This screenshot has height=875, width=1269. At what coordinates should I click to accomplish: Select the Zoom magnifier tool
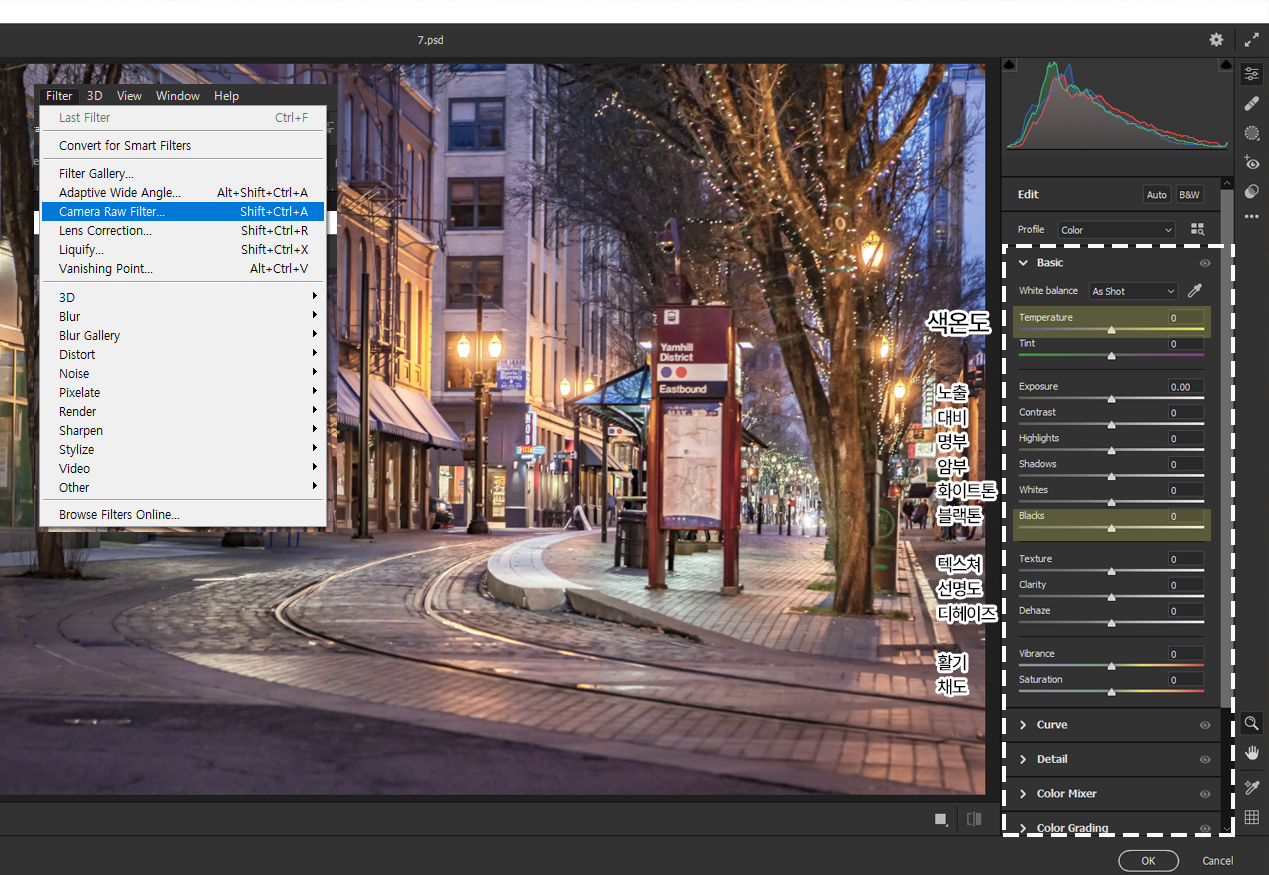1251,723
